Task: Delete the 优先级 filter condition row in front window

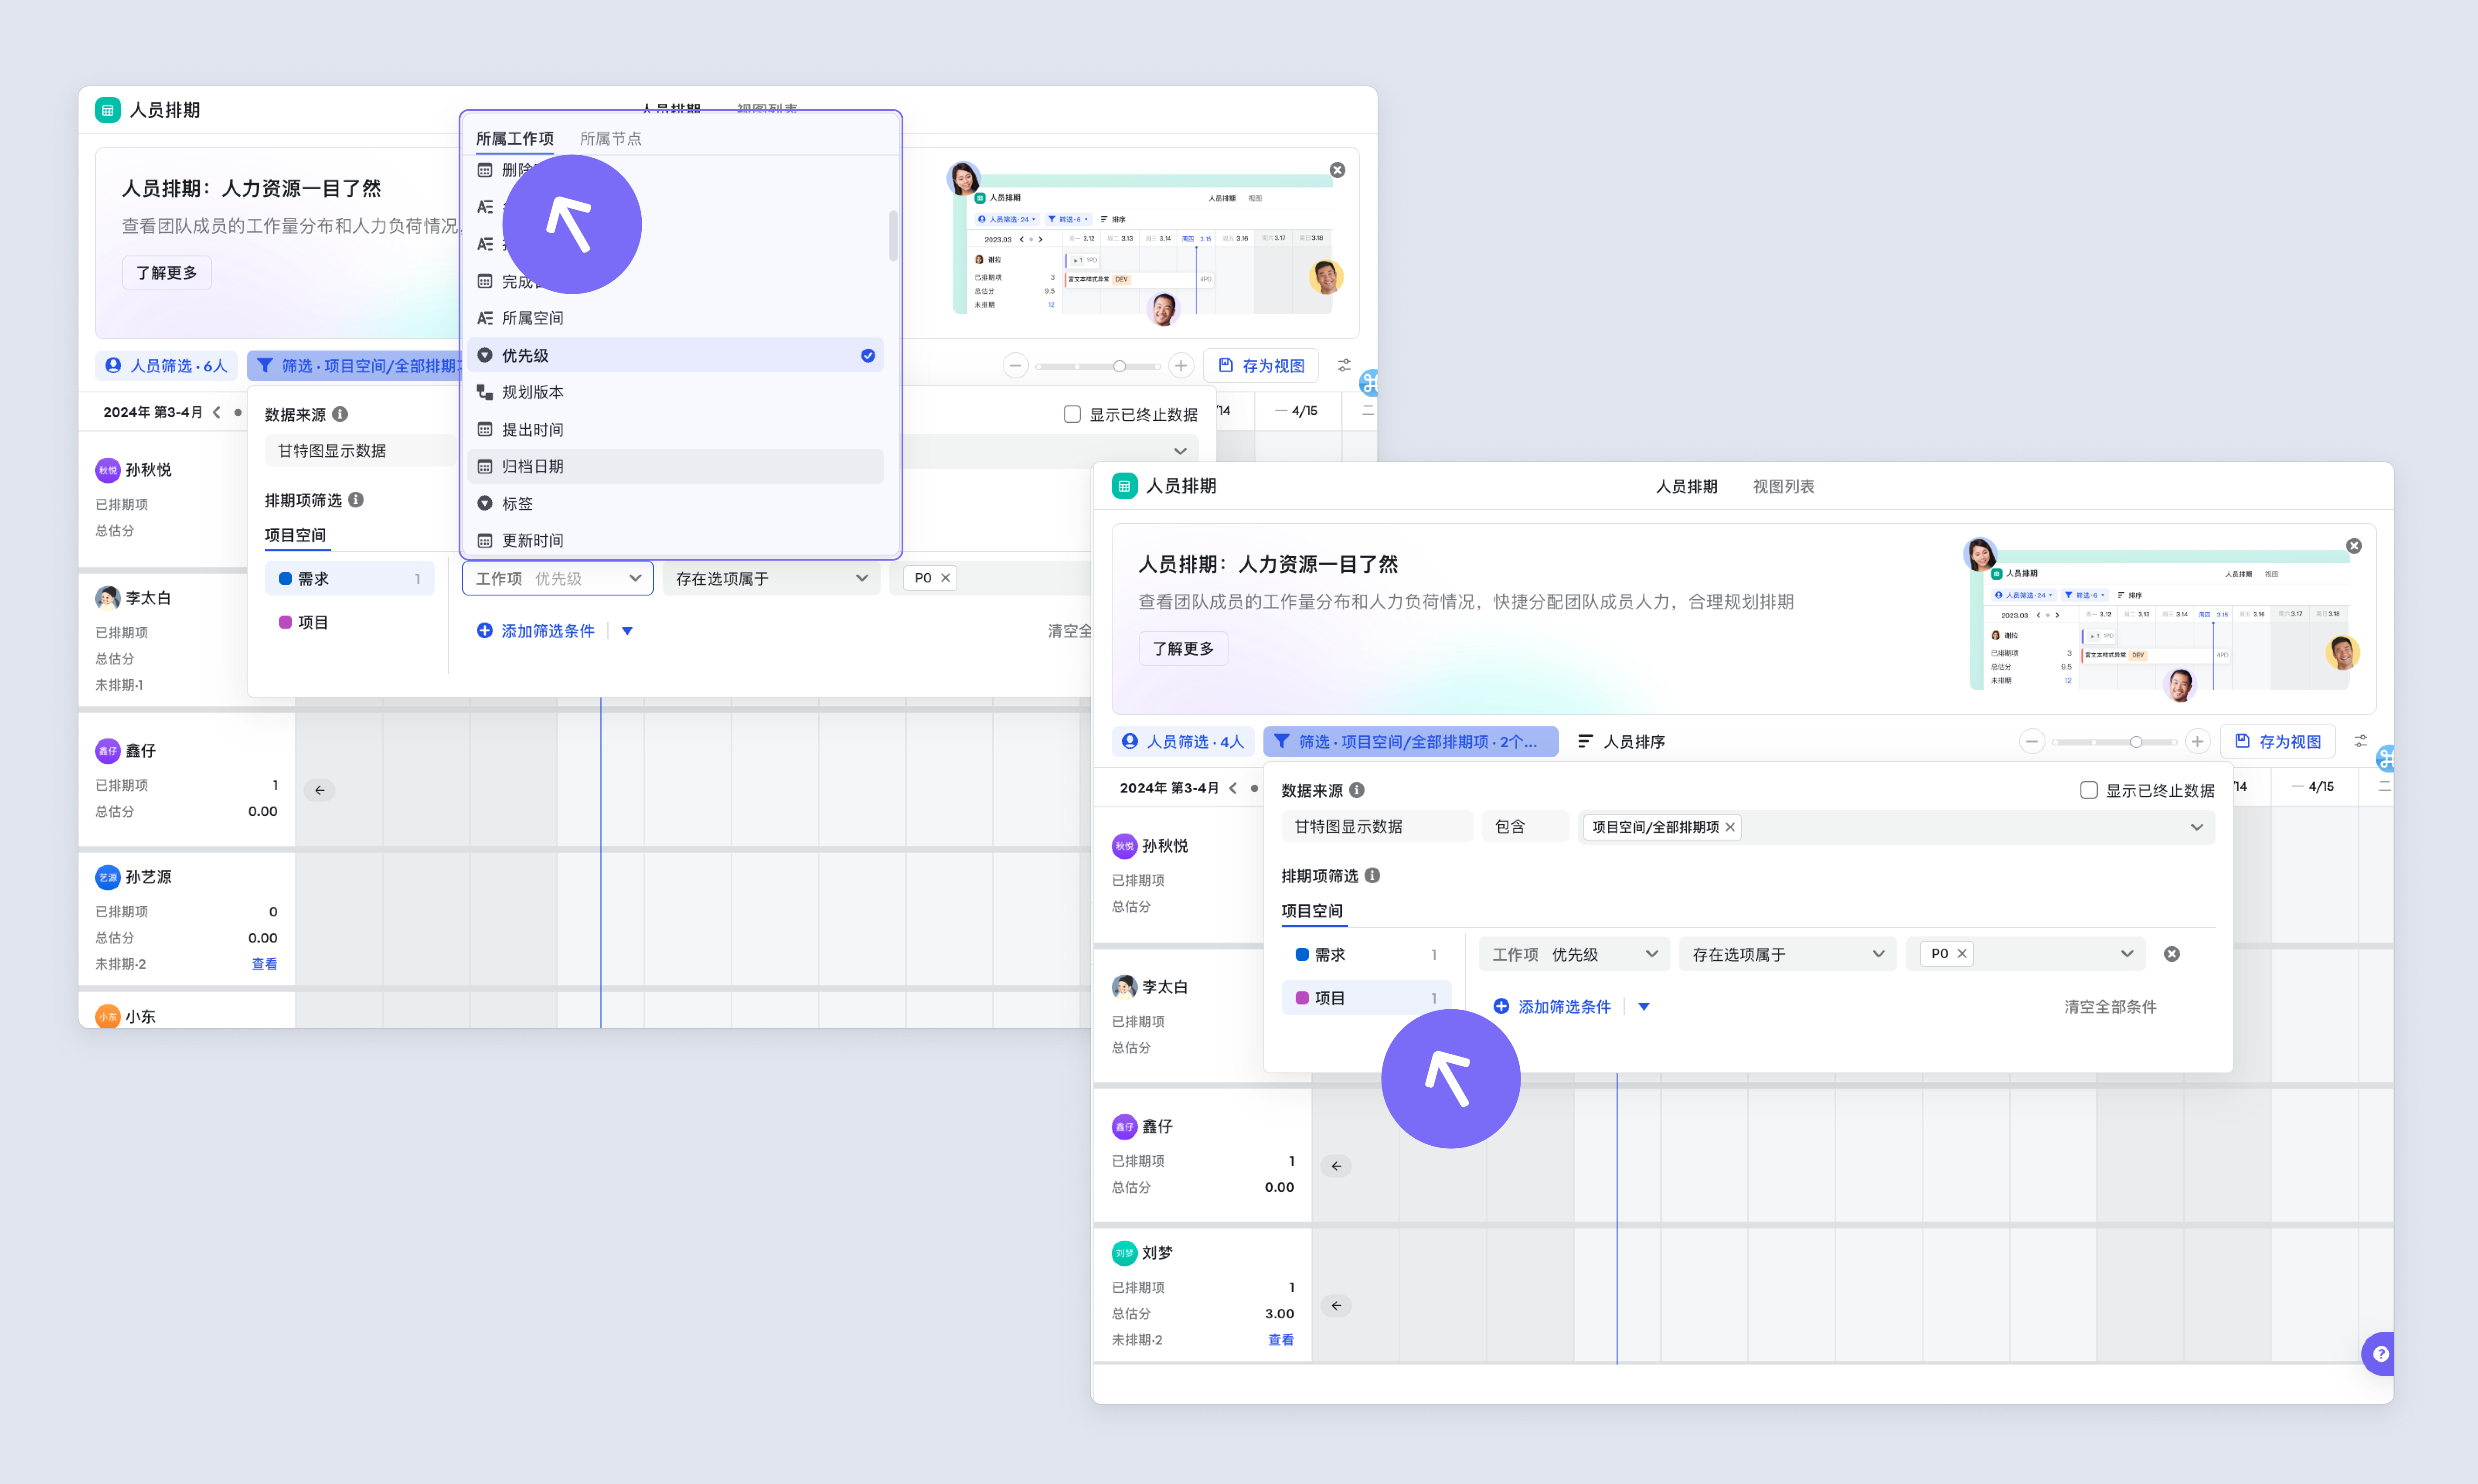Action: [2172, 954]
